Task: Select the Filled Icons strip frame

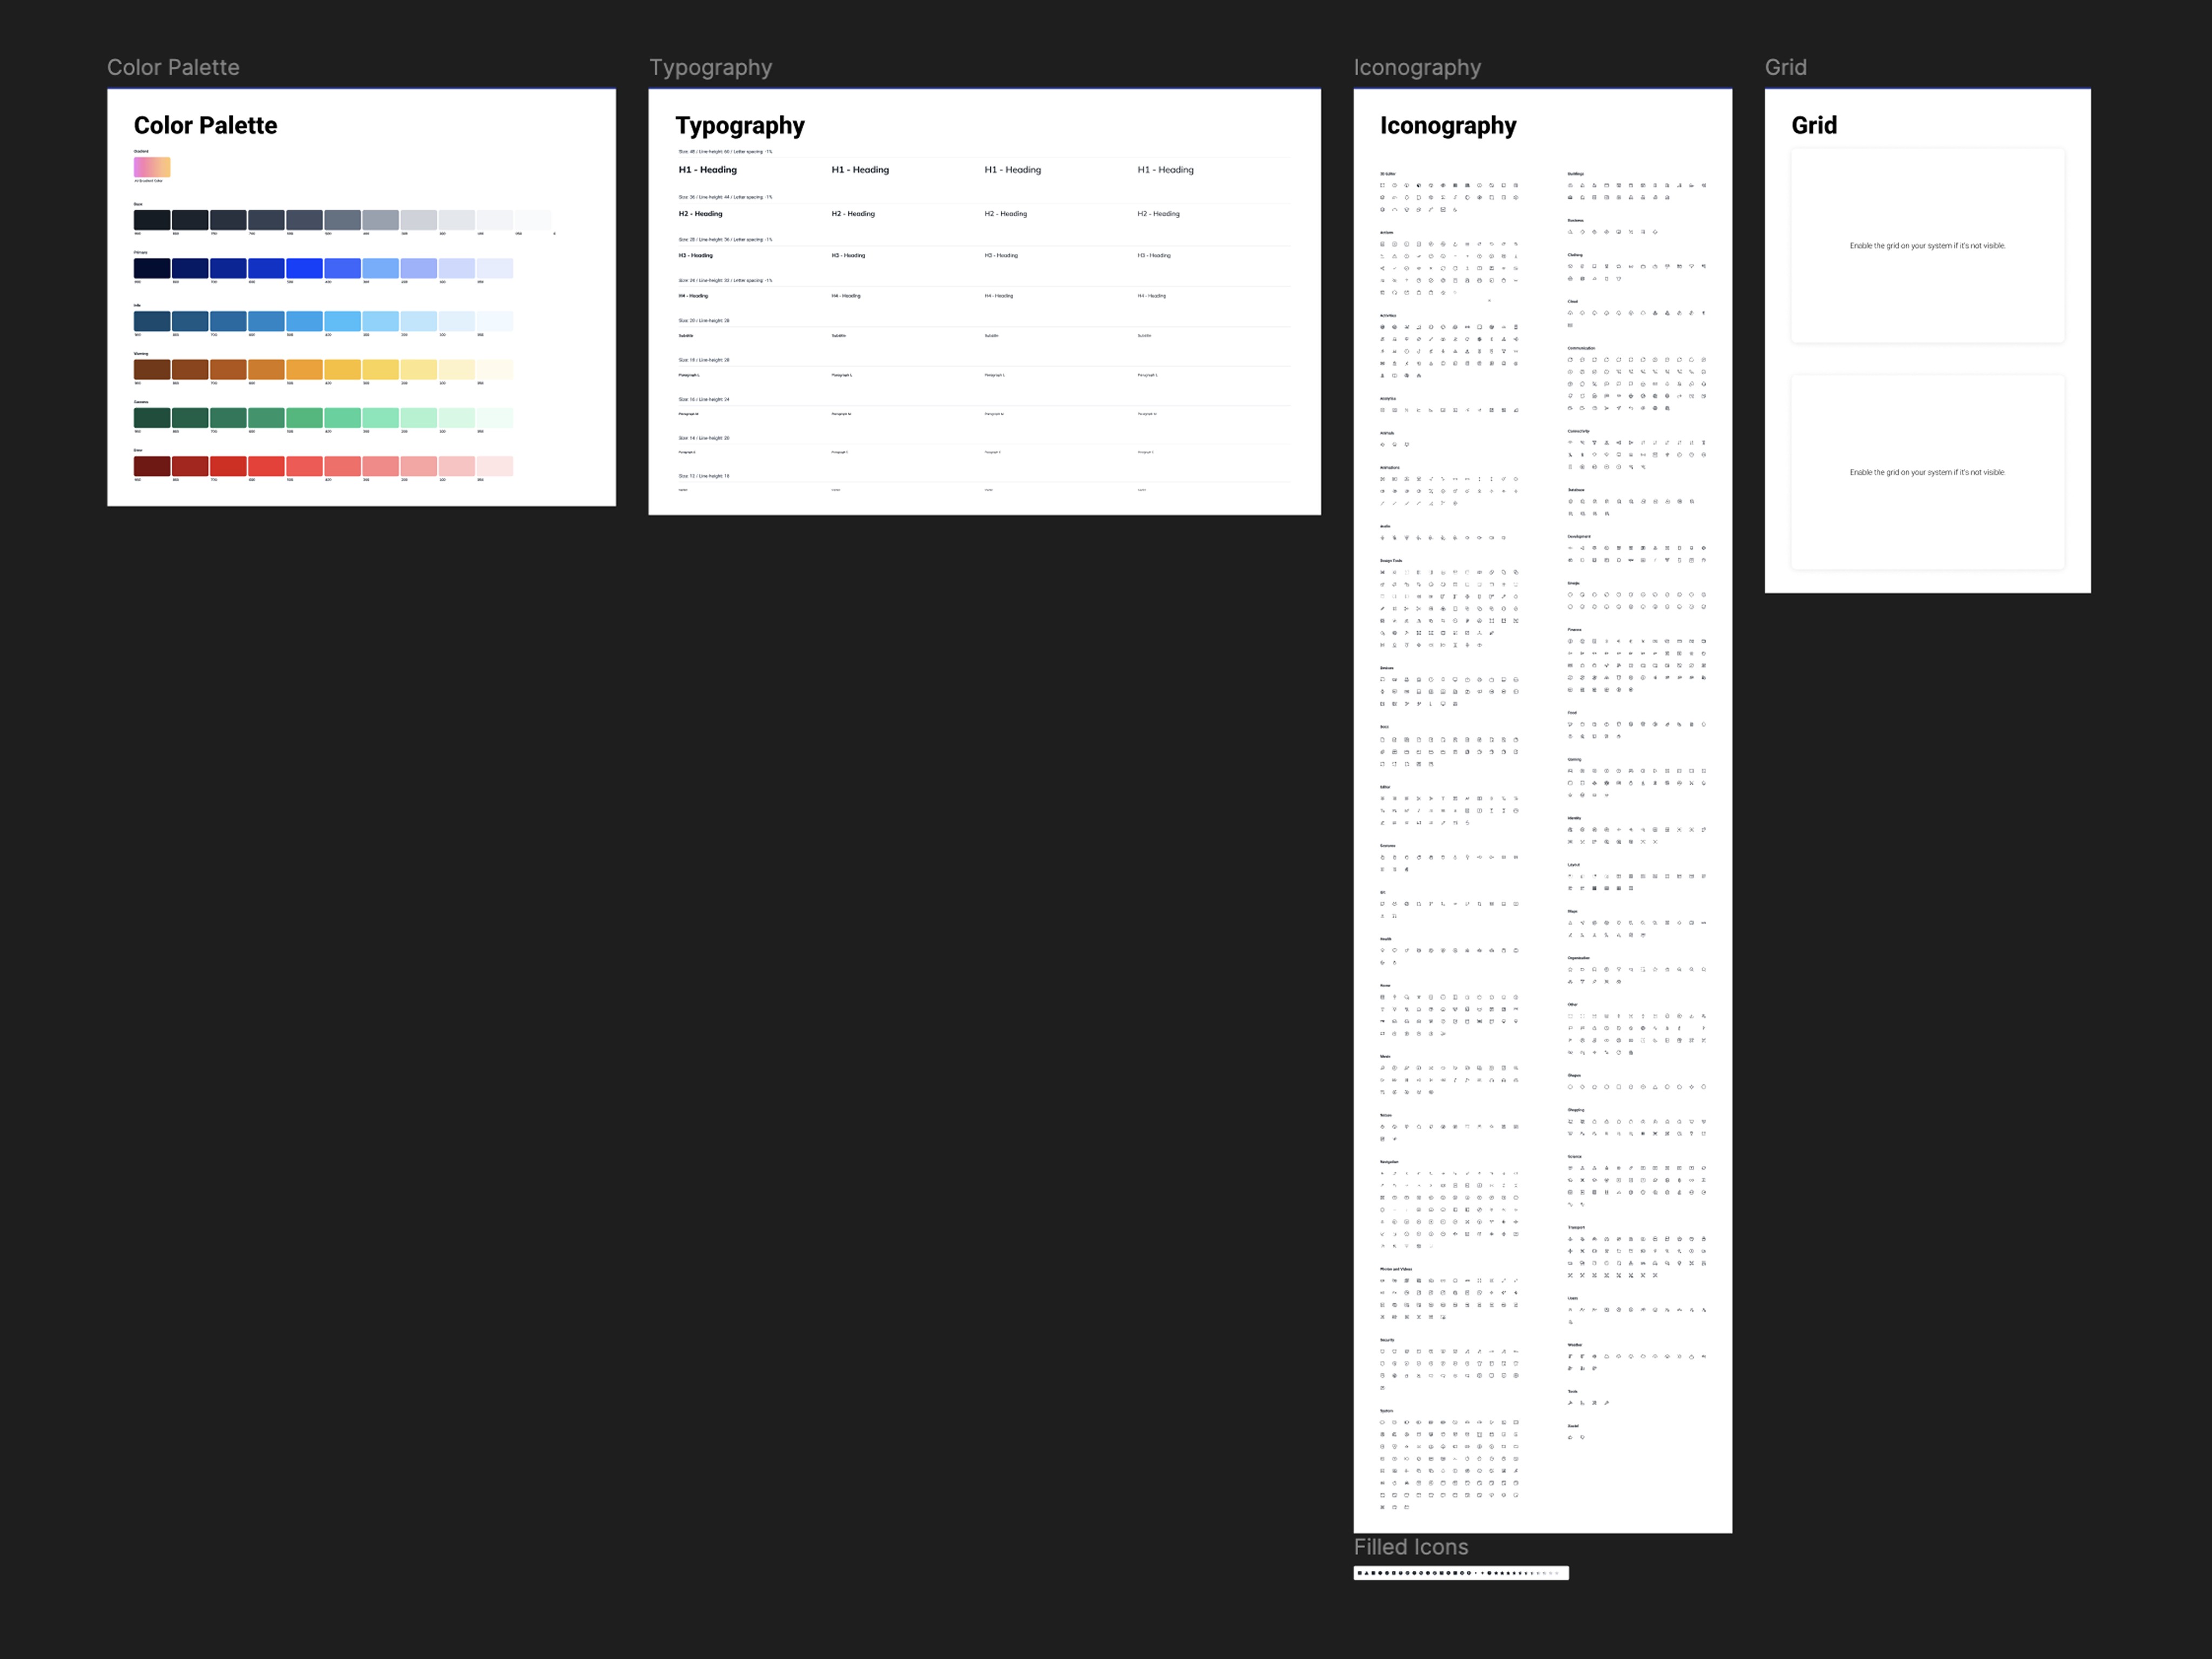Action: pos(1460,1573)
